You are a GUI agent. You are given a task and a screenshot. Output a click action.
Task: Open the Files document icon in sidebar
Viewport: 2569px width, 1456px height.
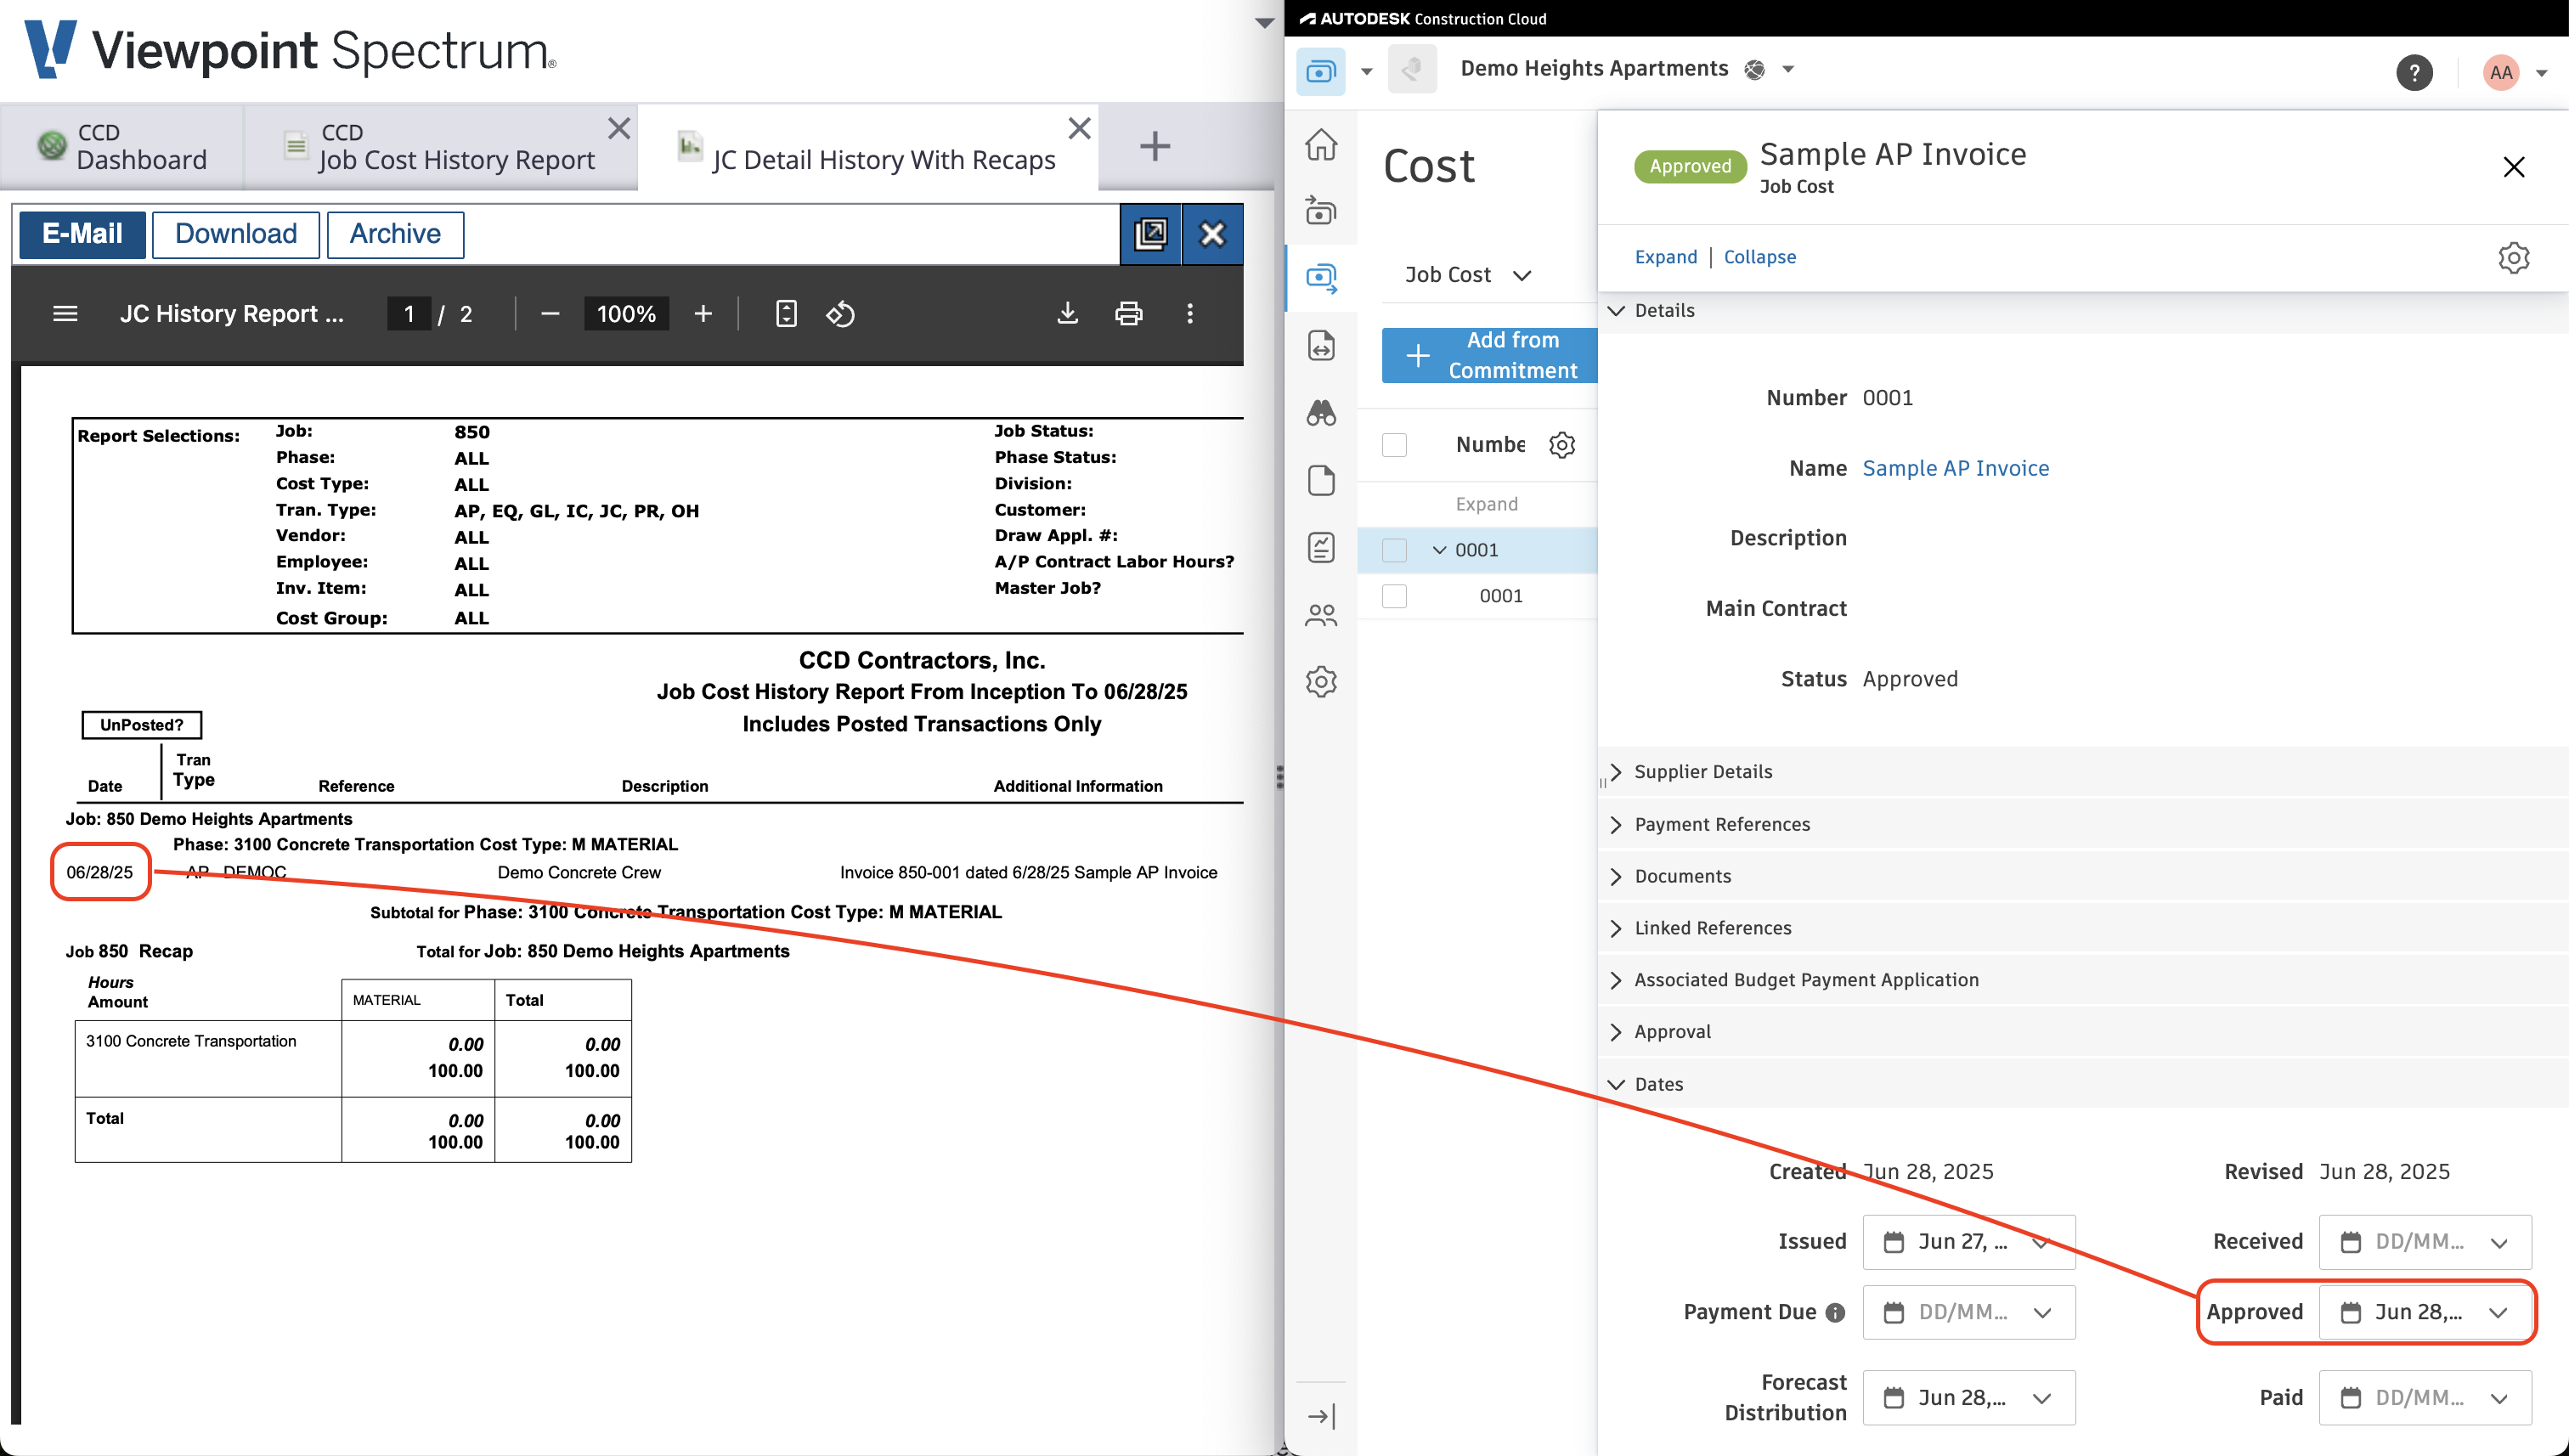tap(1321, 480)
